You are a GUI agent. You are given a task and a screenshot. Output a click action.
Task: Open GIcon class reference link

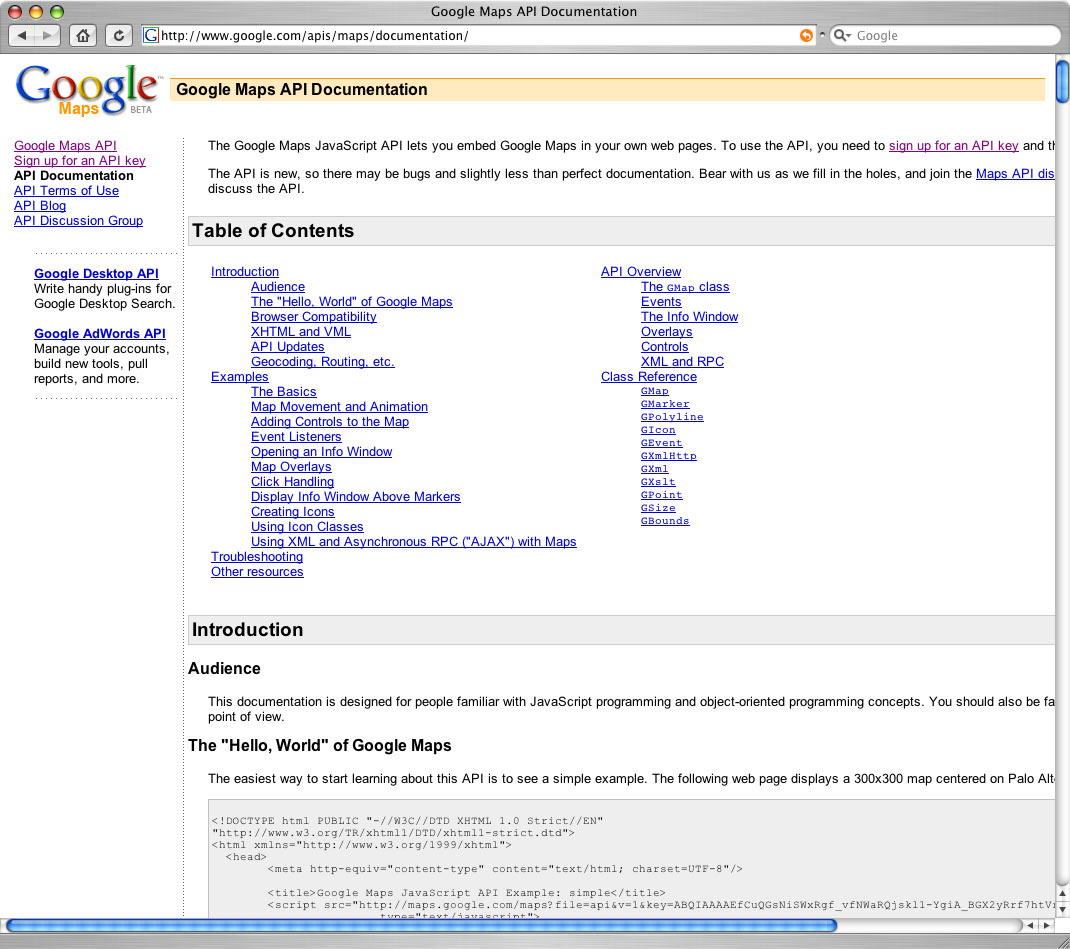659,430
